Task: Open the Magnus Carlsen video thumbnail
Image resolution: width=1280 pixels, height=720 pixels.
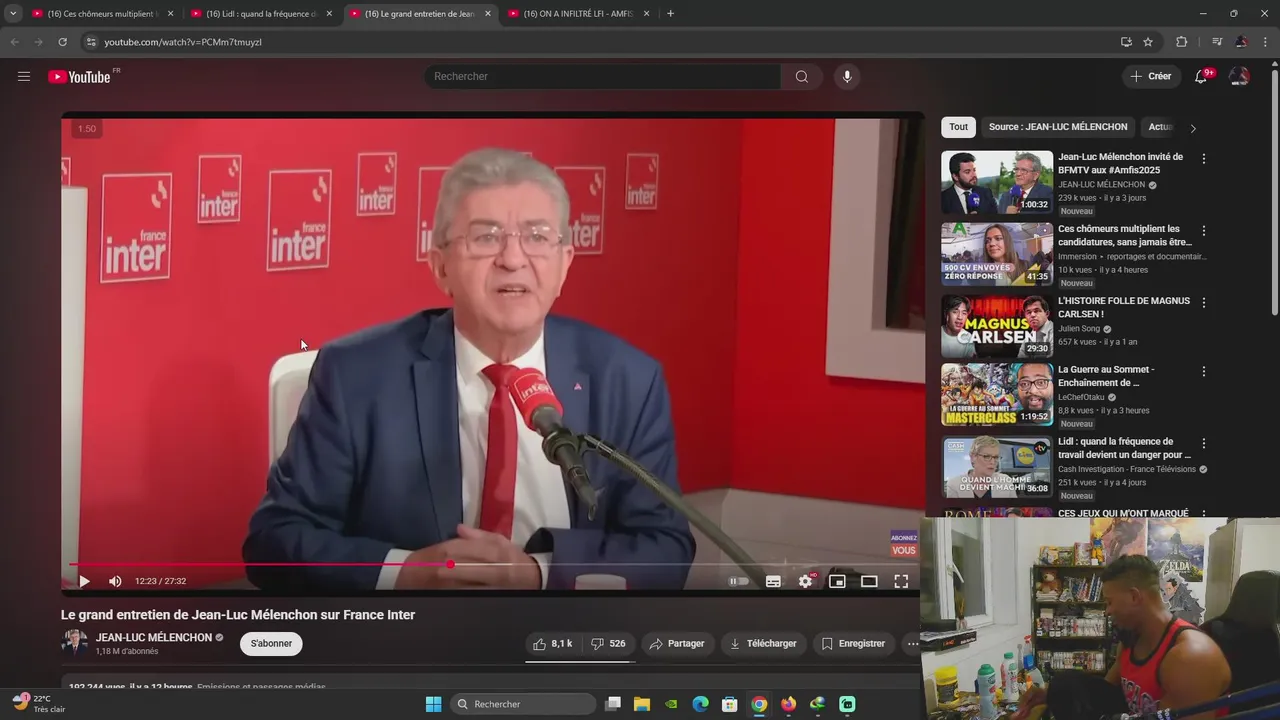Action: point(997,326)
